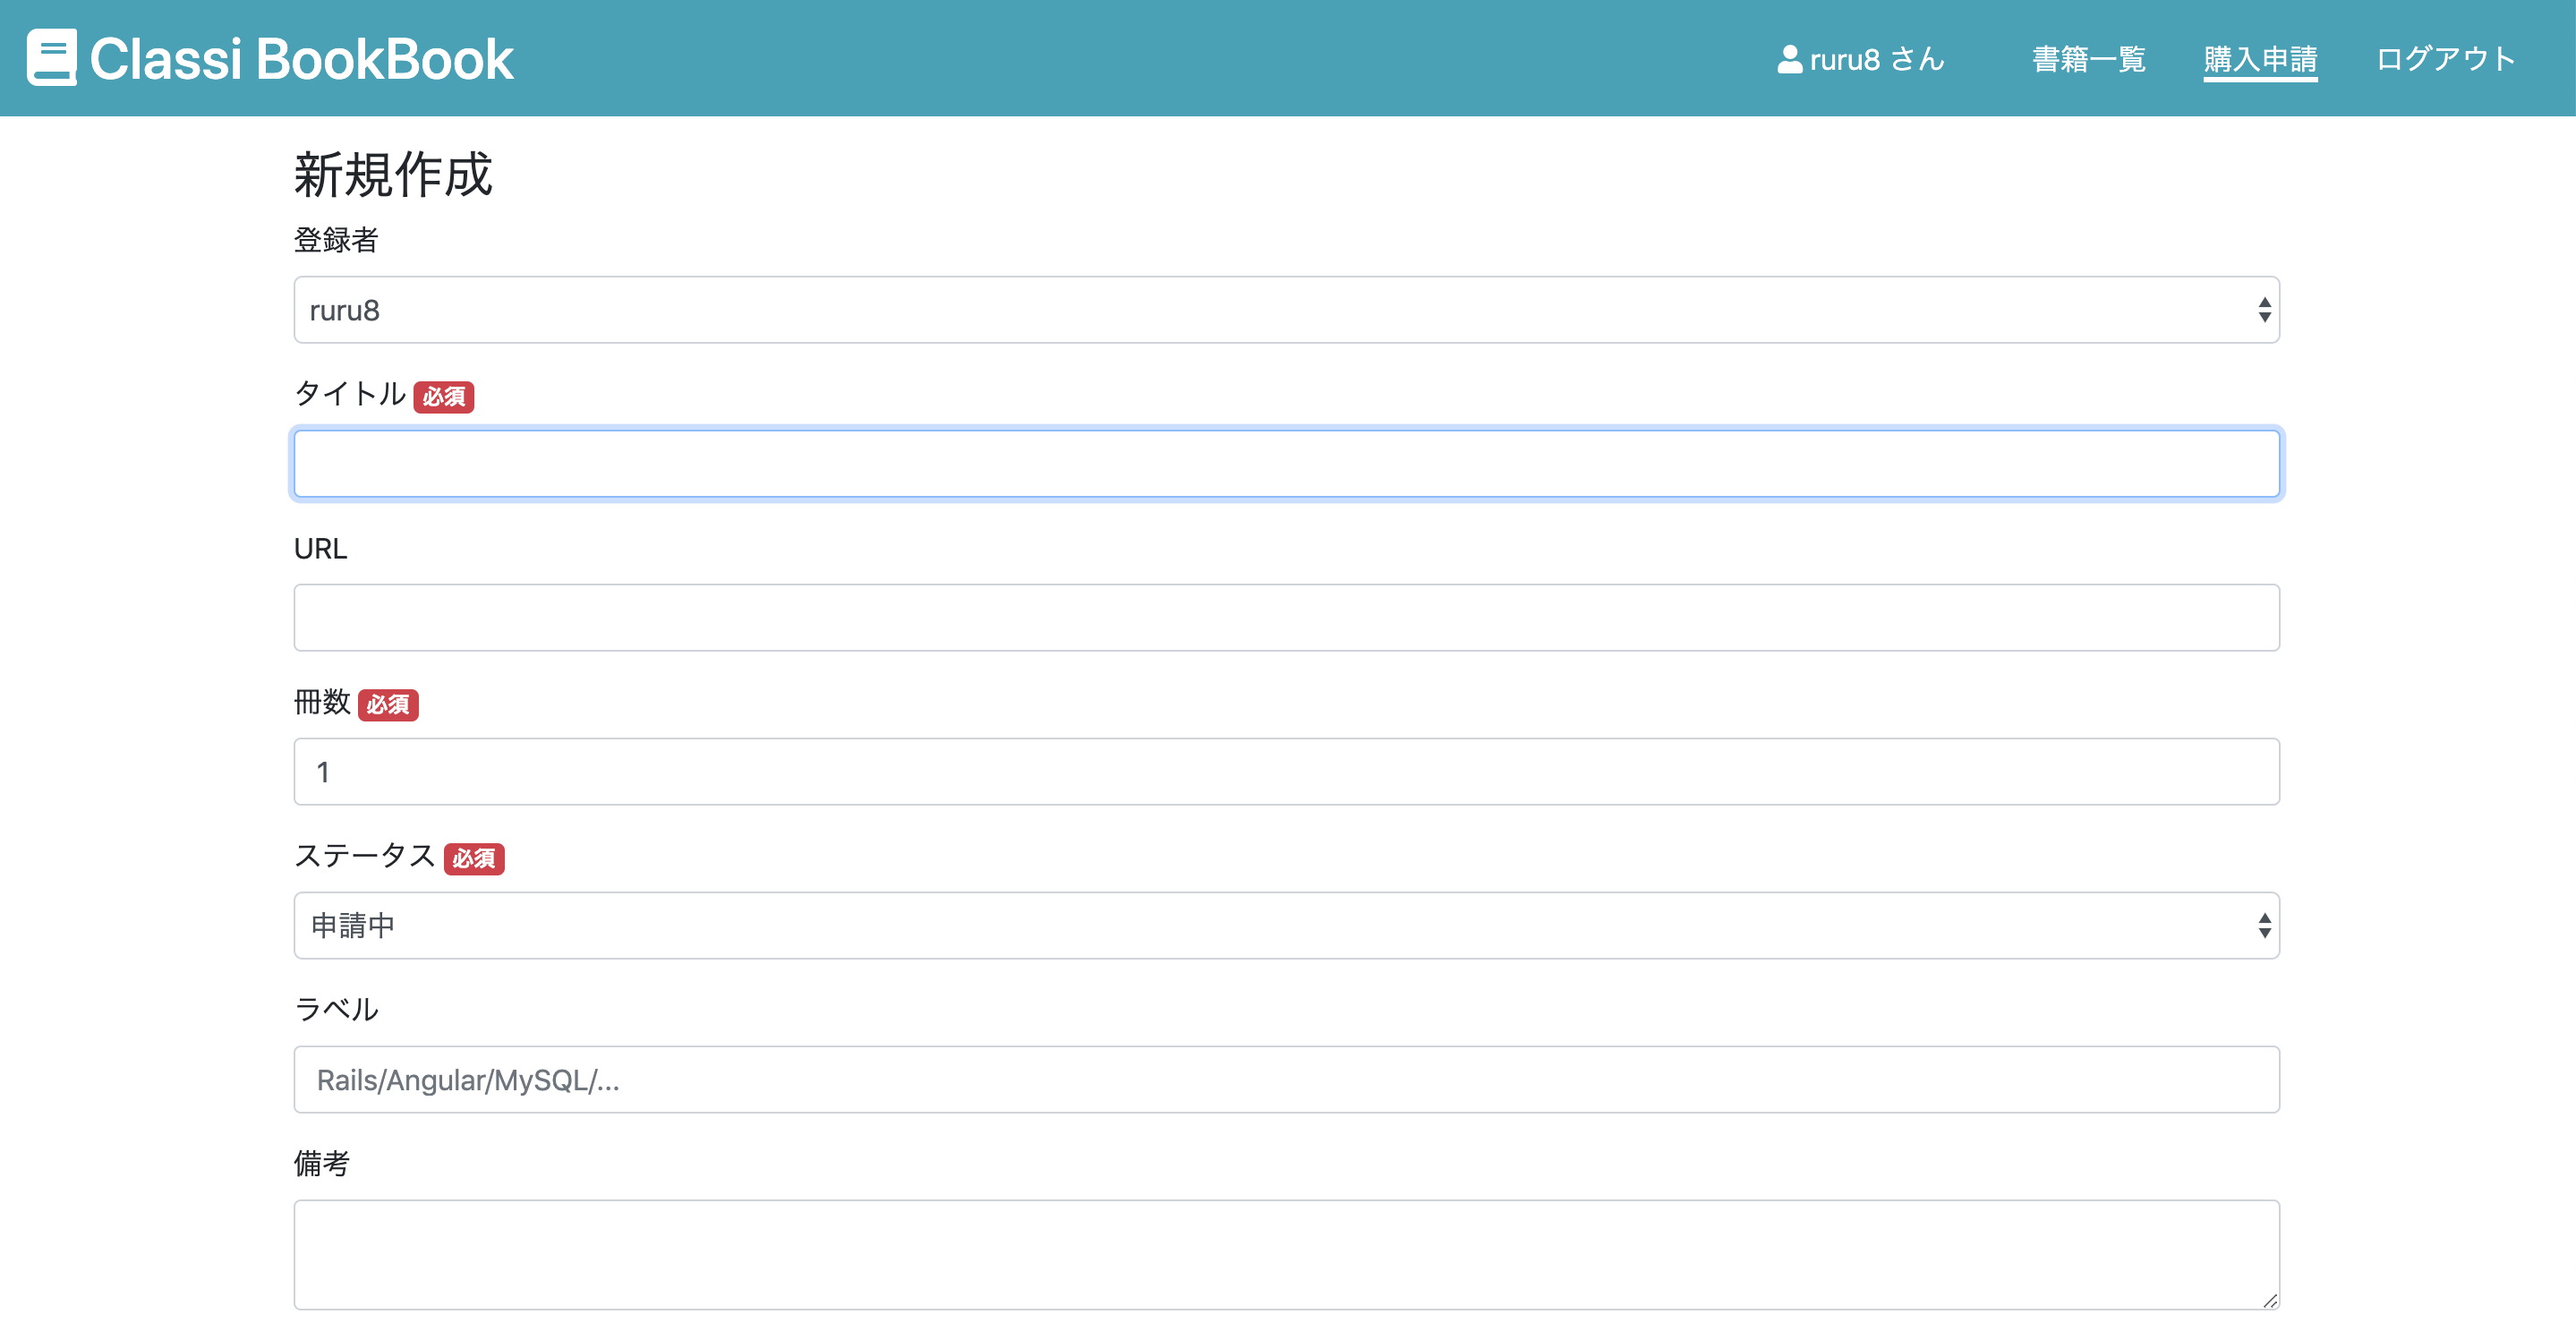
Task: Click the ステータス select arrow indicator
Action: (x=2264, y=926)
